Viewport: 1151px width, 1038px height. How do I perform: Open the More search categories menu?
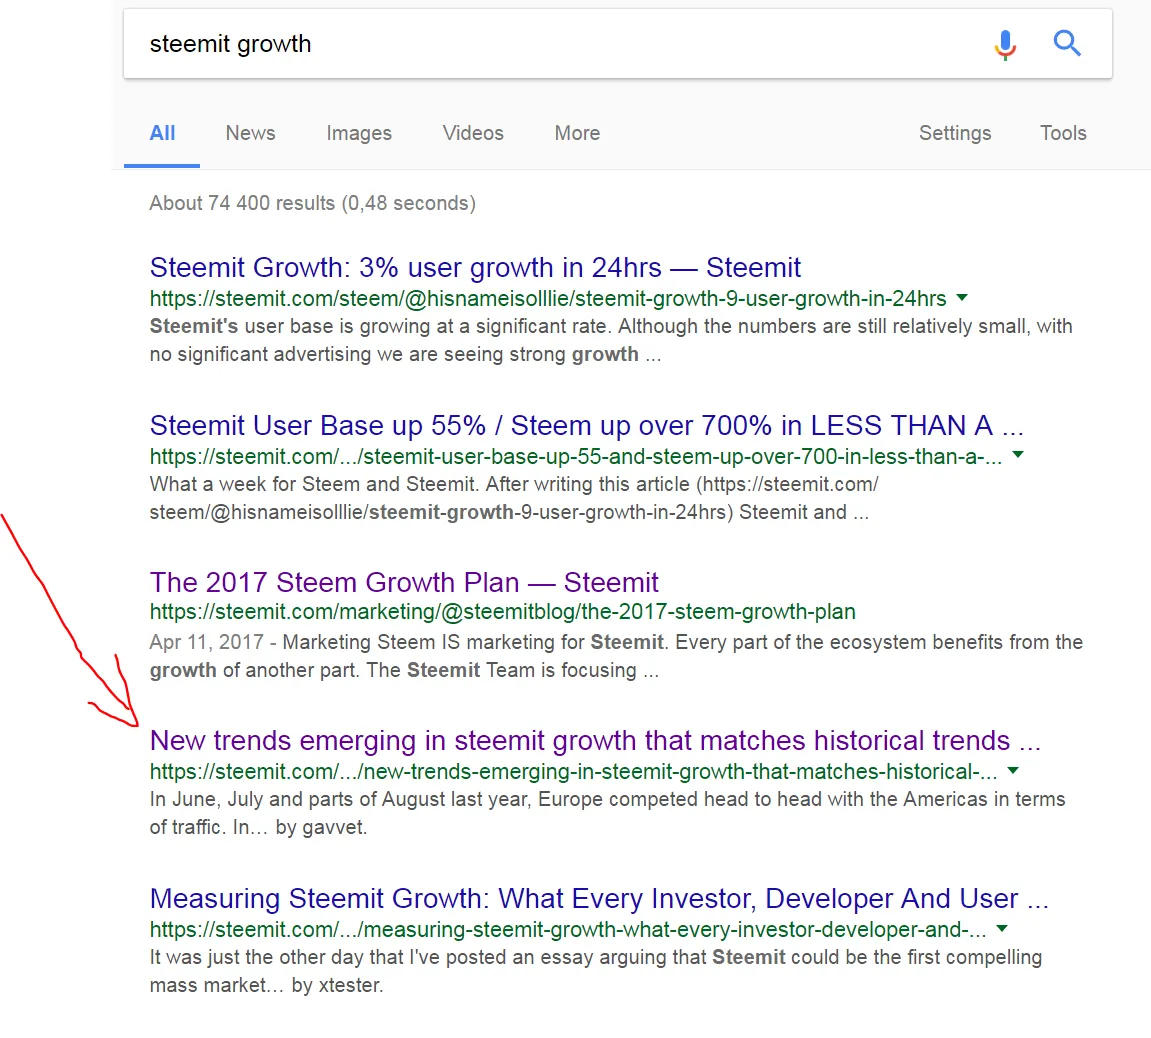tap(577, 133)
